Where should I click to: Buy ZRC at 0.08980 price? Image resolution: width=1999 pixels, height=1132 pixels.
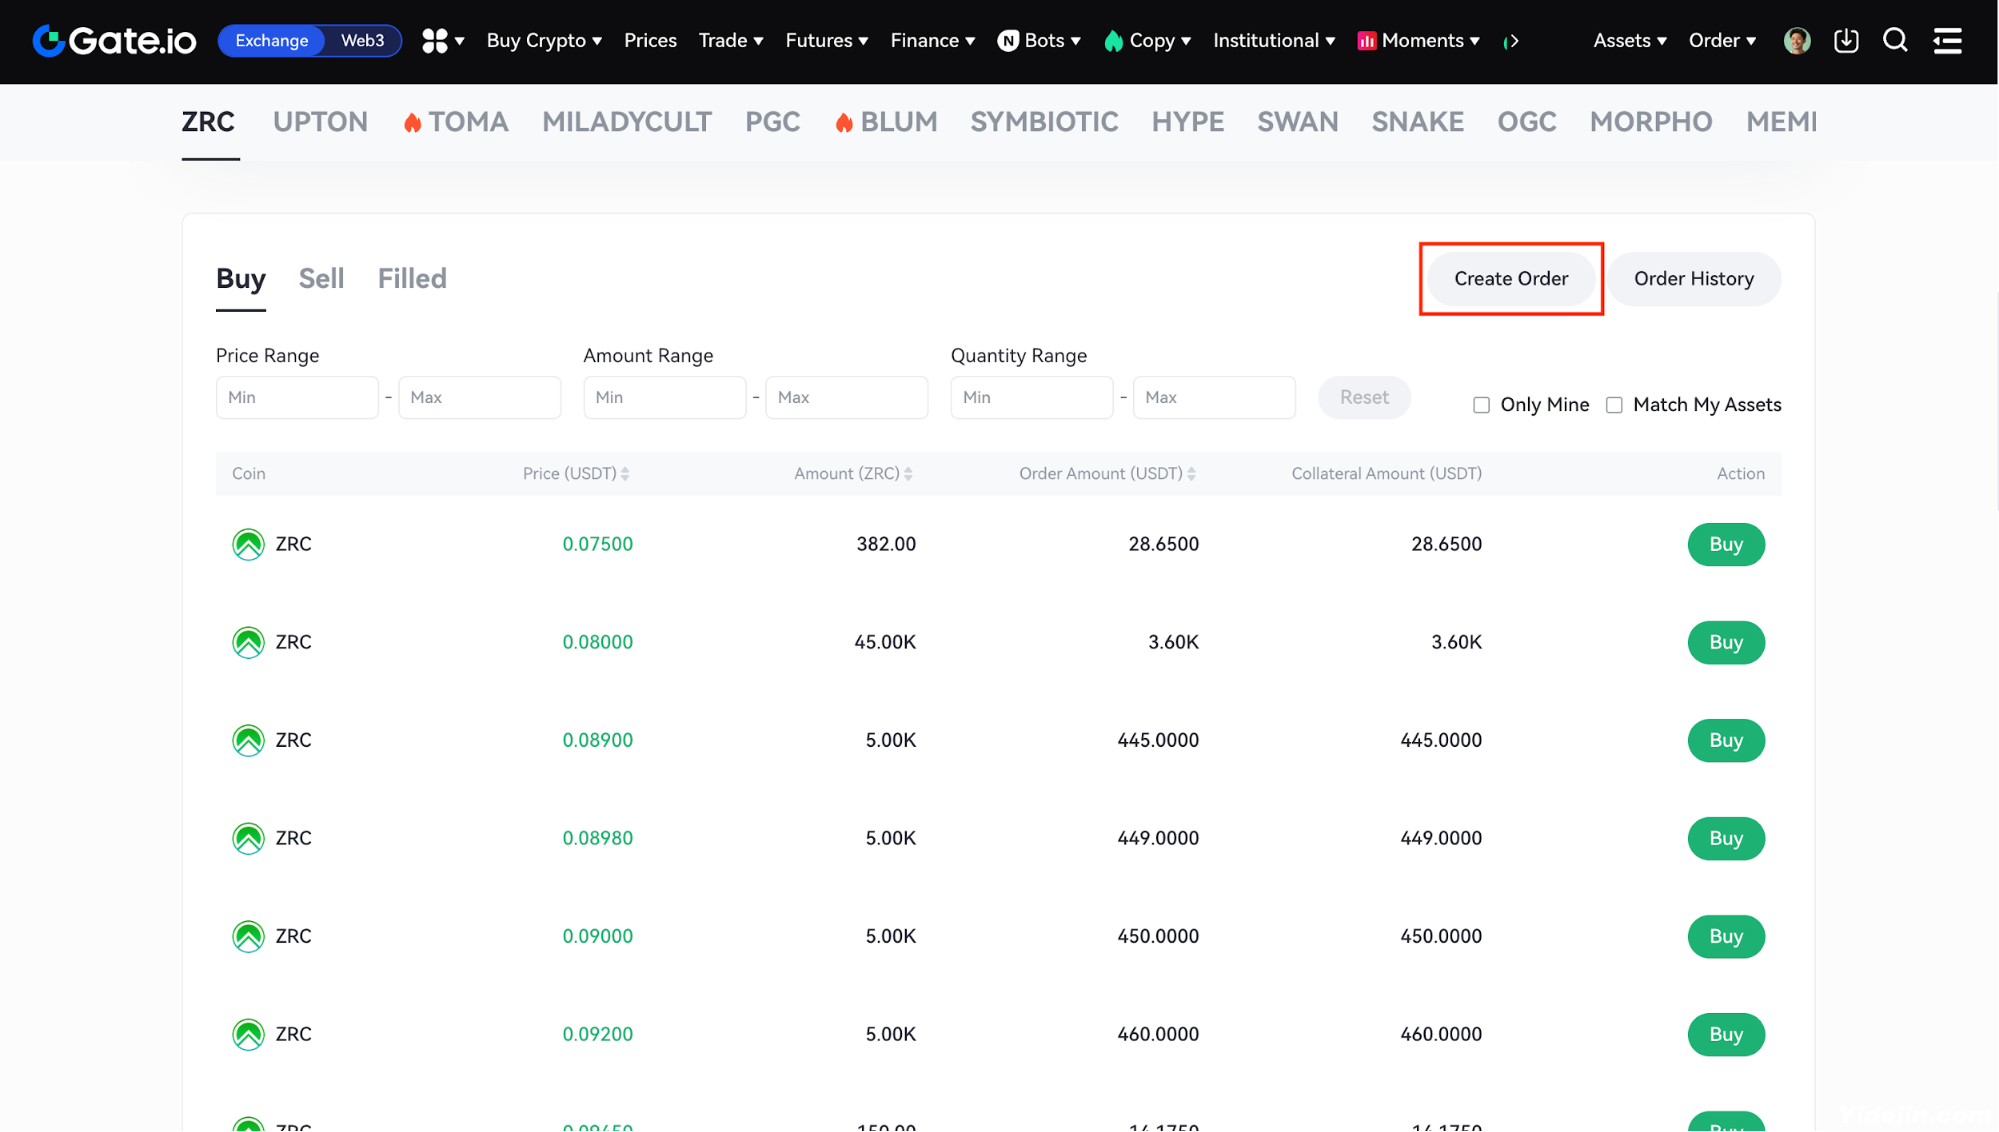[1726, 838]
